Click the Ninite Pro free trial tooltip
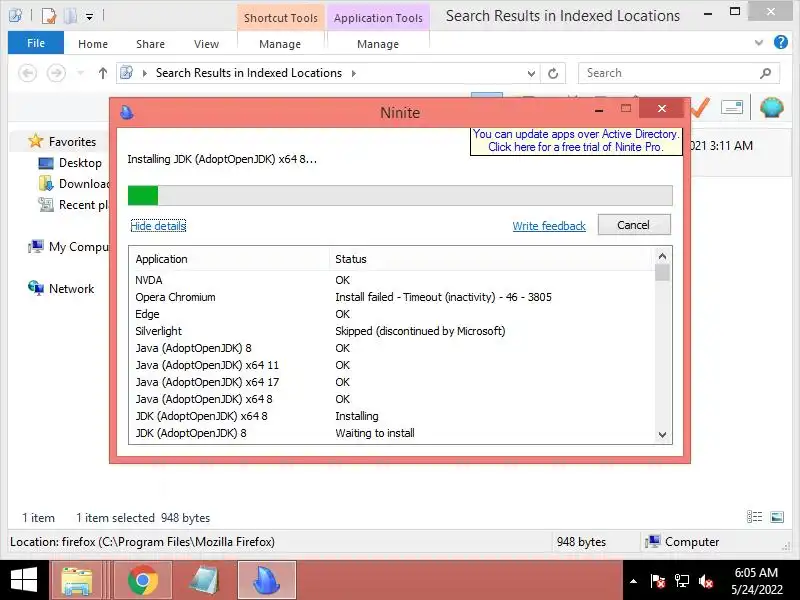Screen dimensions: 800x600 [x=576, y=140]
